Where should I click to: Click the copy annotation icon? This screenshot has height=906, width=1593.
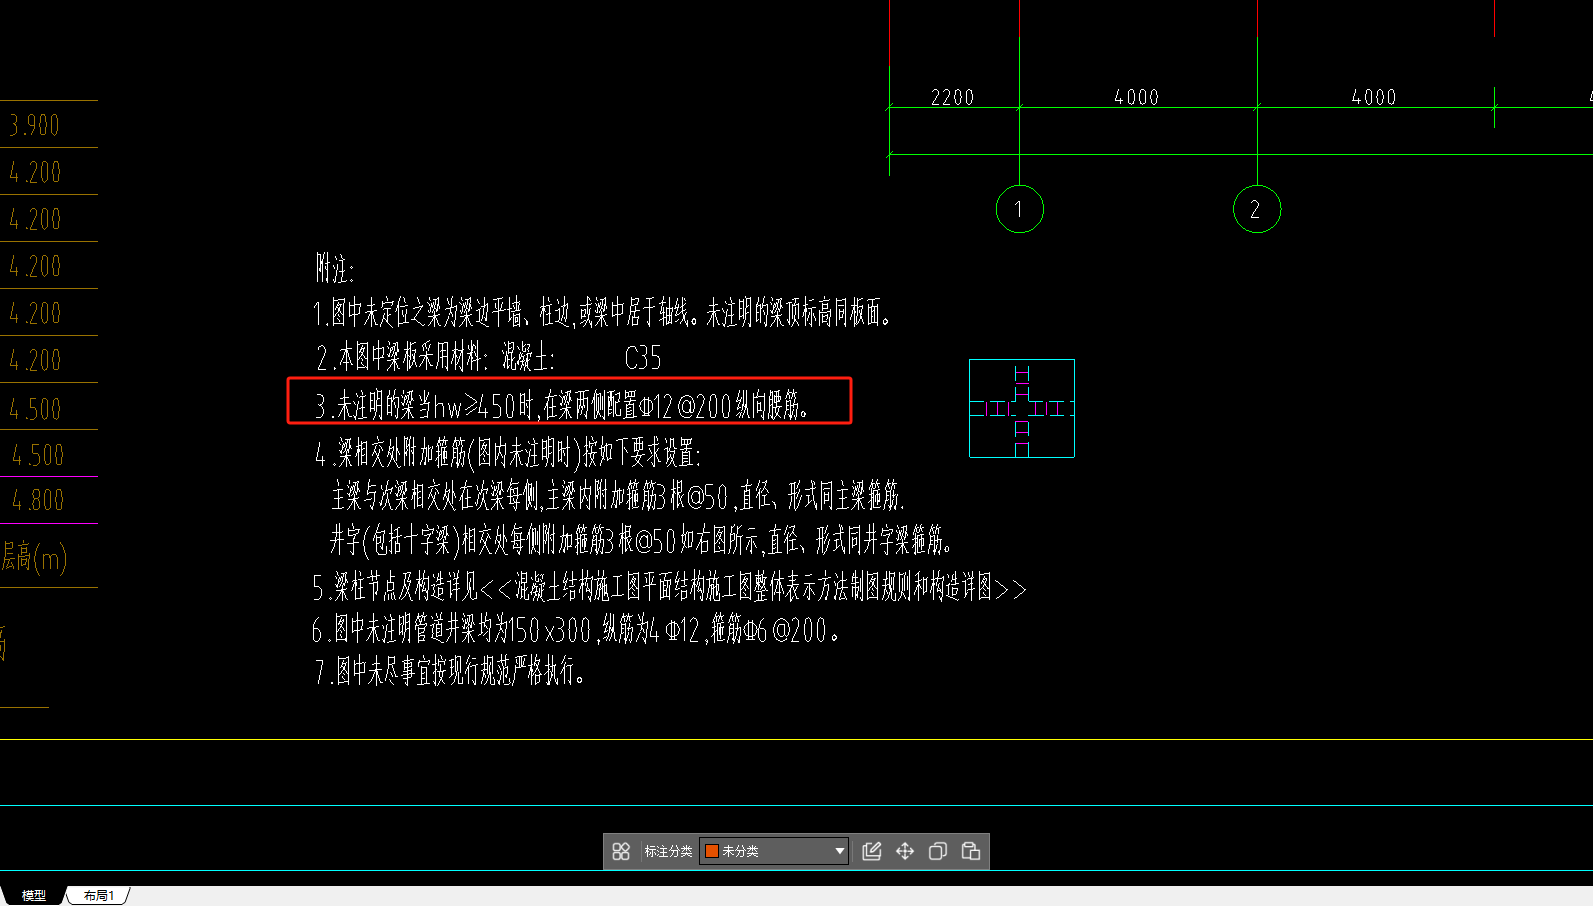[x=938, y=851]
